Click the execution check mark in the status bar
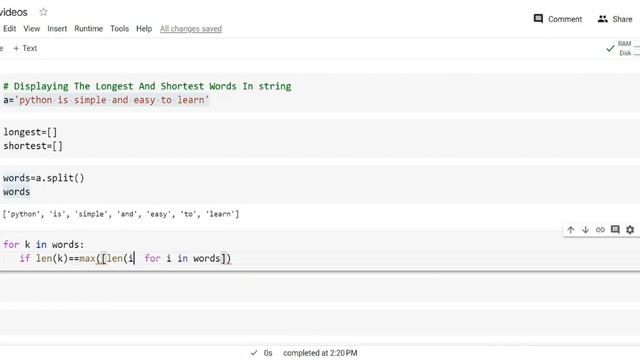This screenshot has width=640, height=360. [x=254, y=353]
